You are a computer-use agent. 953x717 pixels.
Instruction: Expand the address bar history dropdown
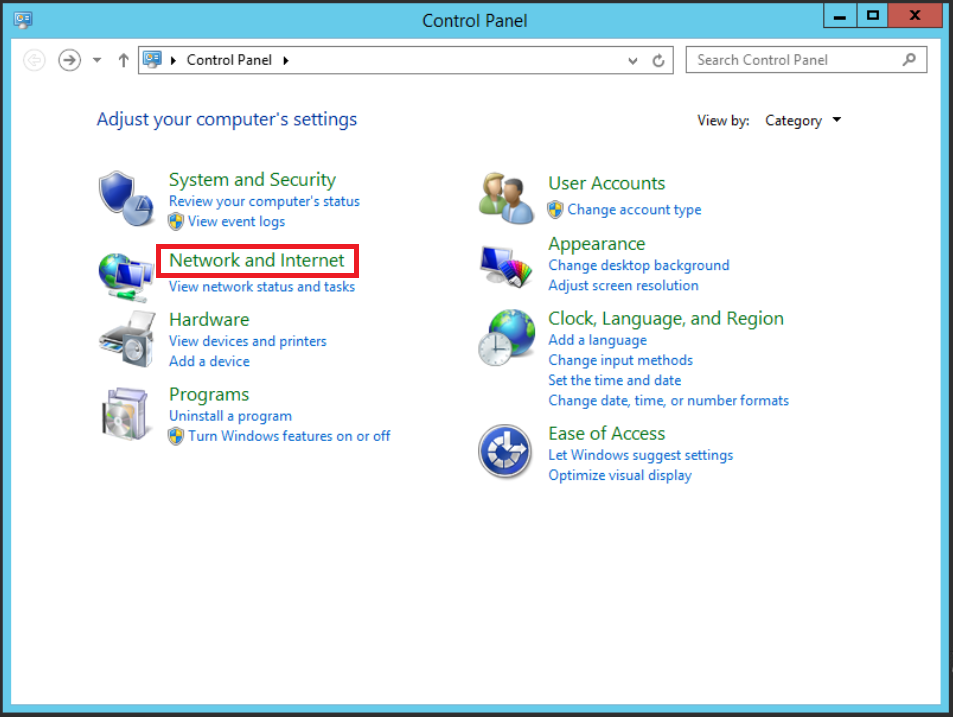tap(633, 60)
